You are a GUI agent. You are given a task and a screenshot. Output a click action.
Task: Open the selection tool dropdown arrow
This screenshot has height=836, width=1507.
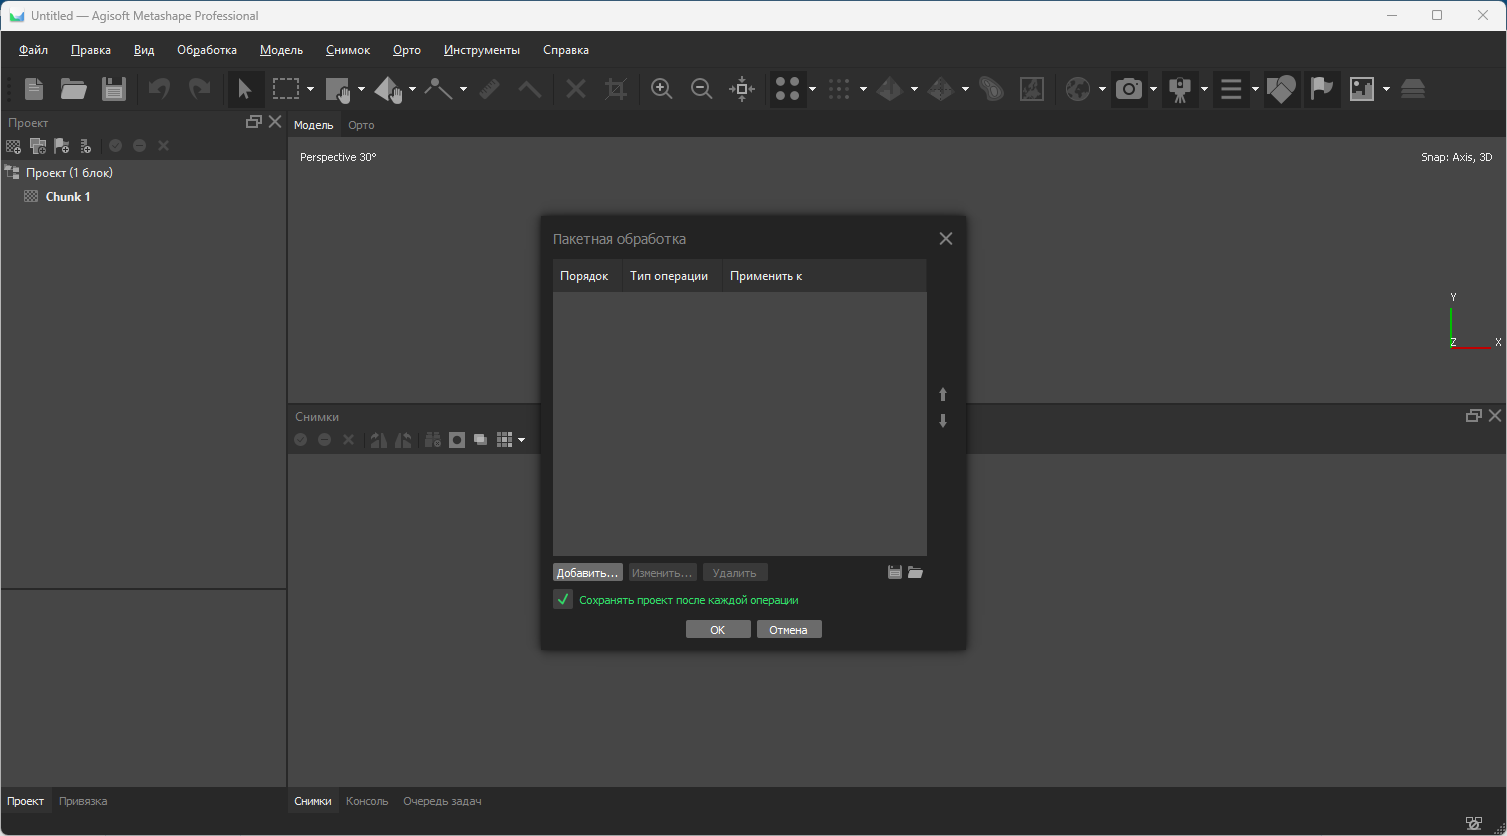coord(310,89)
